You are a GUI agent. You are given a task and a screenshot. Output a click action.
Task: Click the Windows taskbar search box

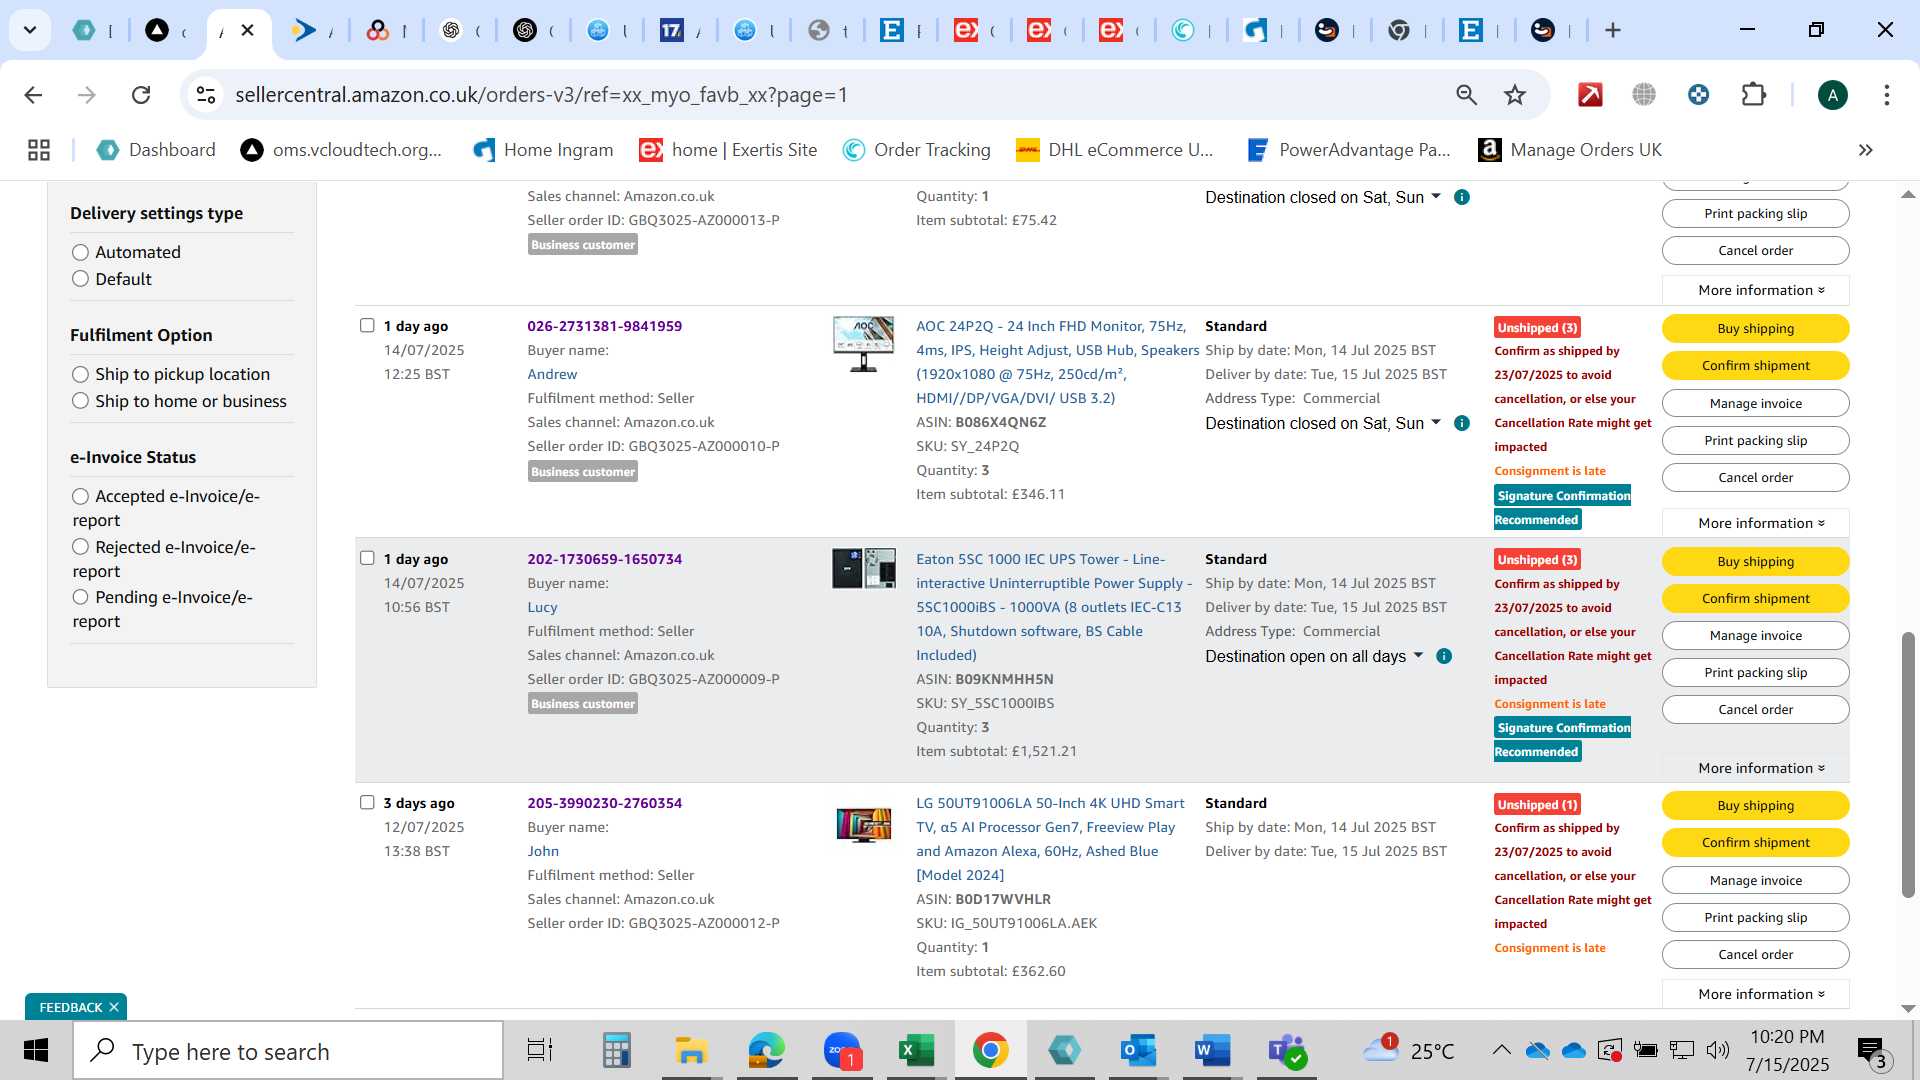point(288,1051)
